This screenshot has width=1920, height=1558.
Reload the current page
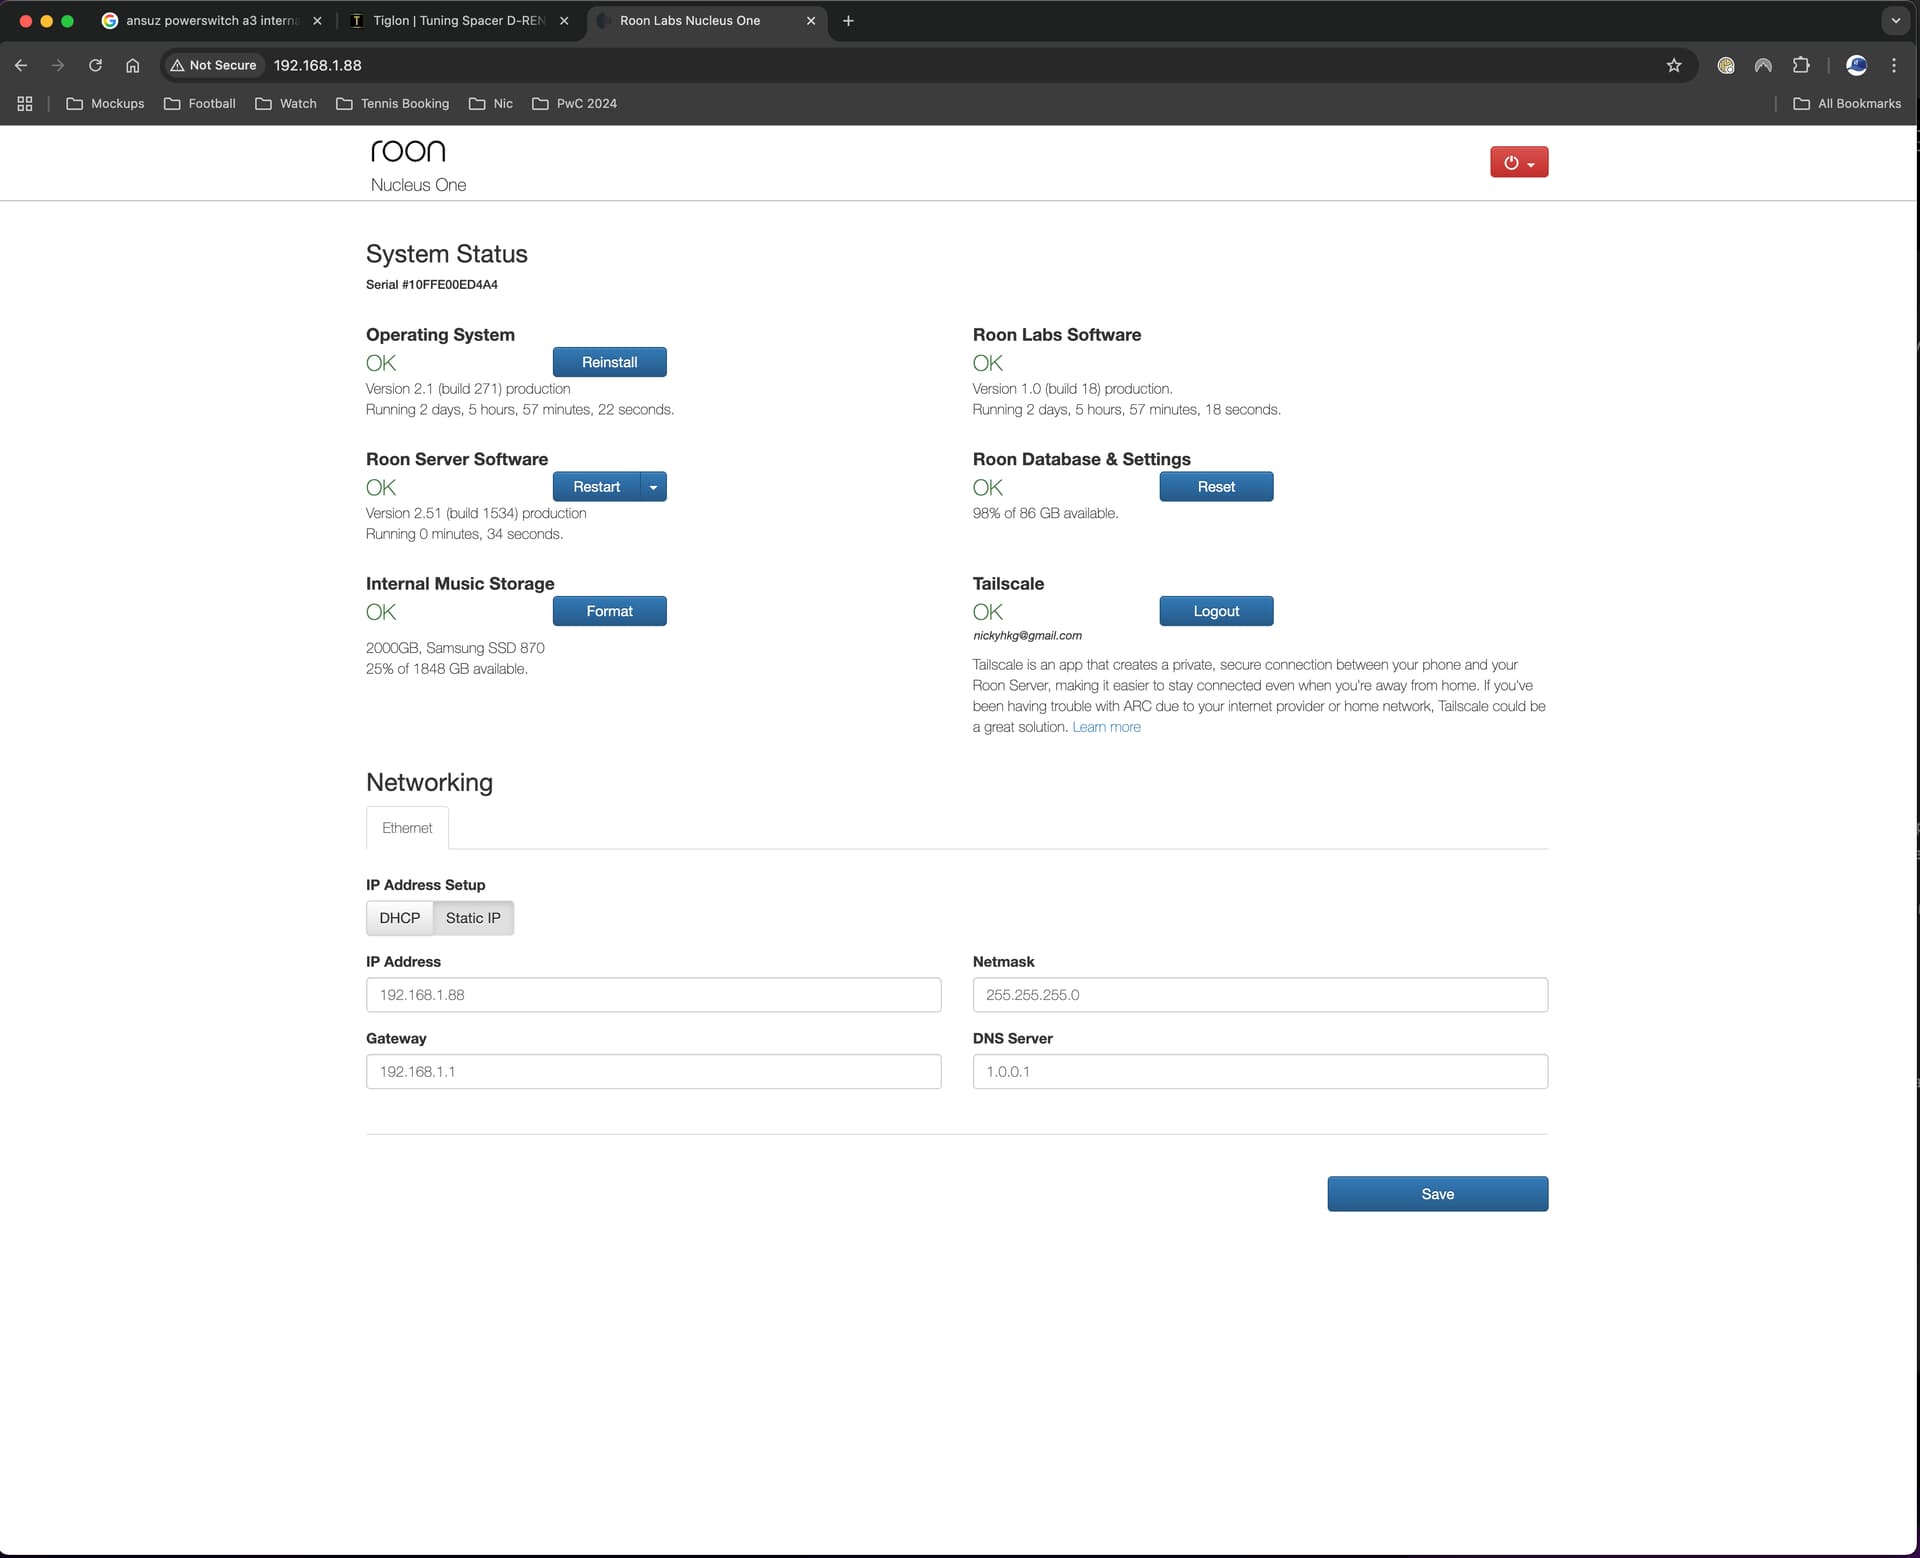point(95,65)
